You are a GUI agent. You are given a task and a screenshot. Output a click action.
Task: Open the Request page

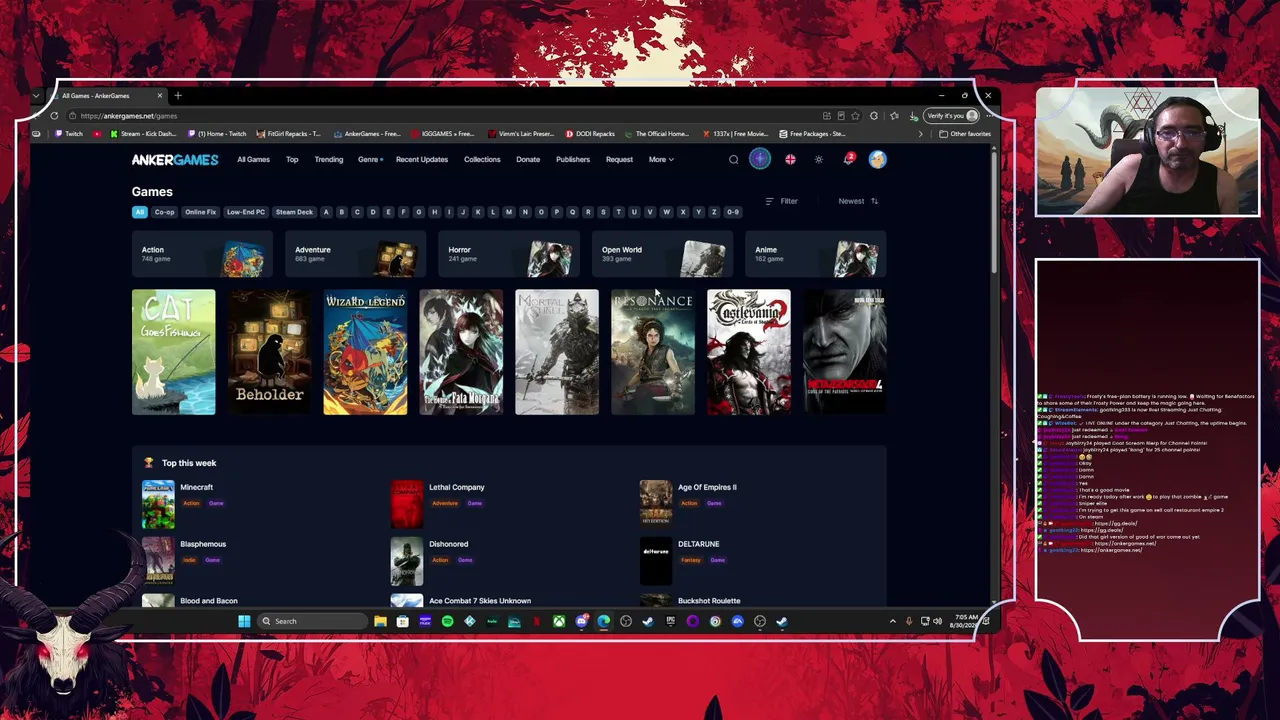(619, 159)
